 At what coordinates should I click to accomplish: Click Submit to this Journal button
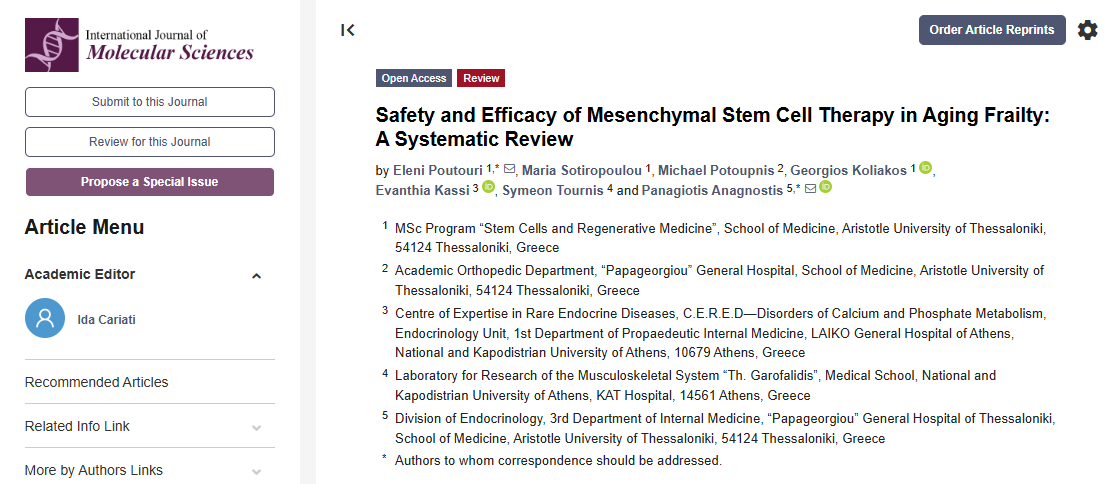(150, 102)
